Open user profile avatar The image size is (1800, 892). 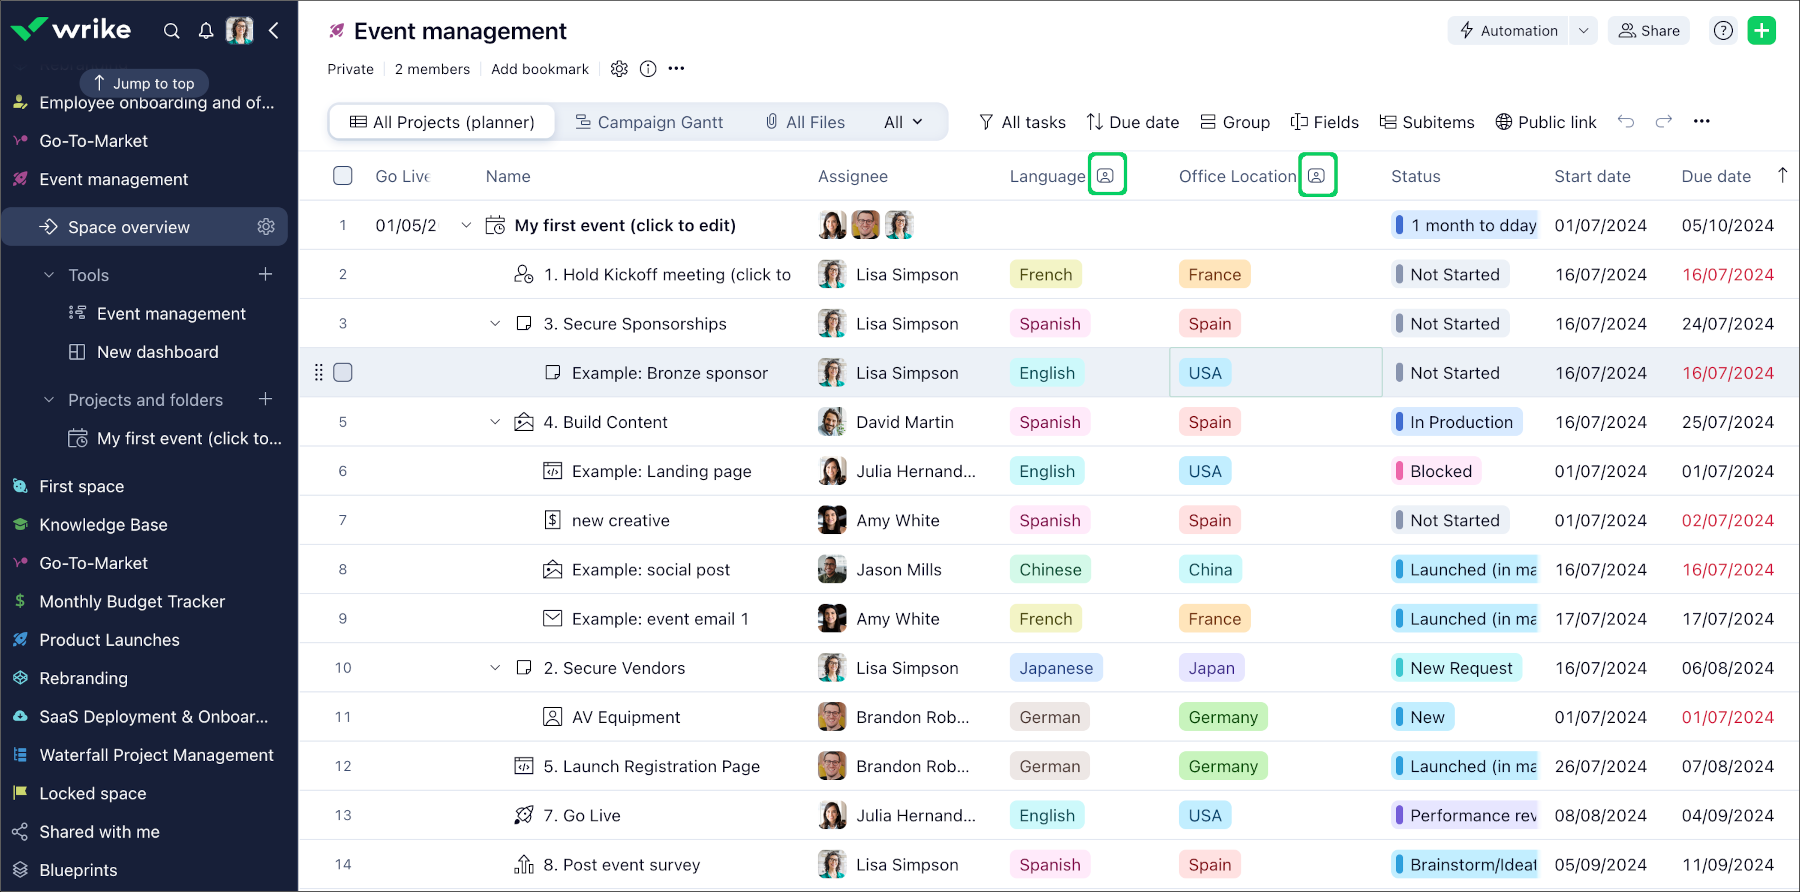click(240, 31)
